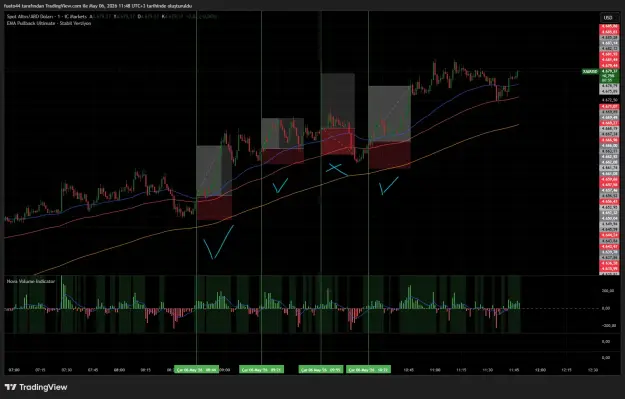Click the 12:30 time axis label
Image resolution: width=625 pixels, height=399 pixels.
593,370
